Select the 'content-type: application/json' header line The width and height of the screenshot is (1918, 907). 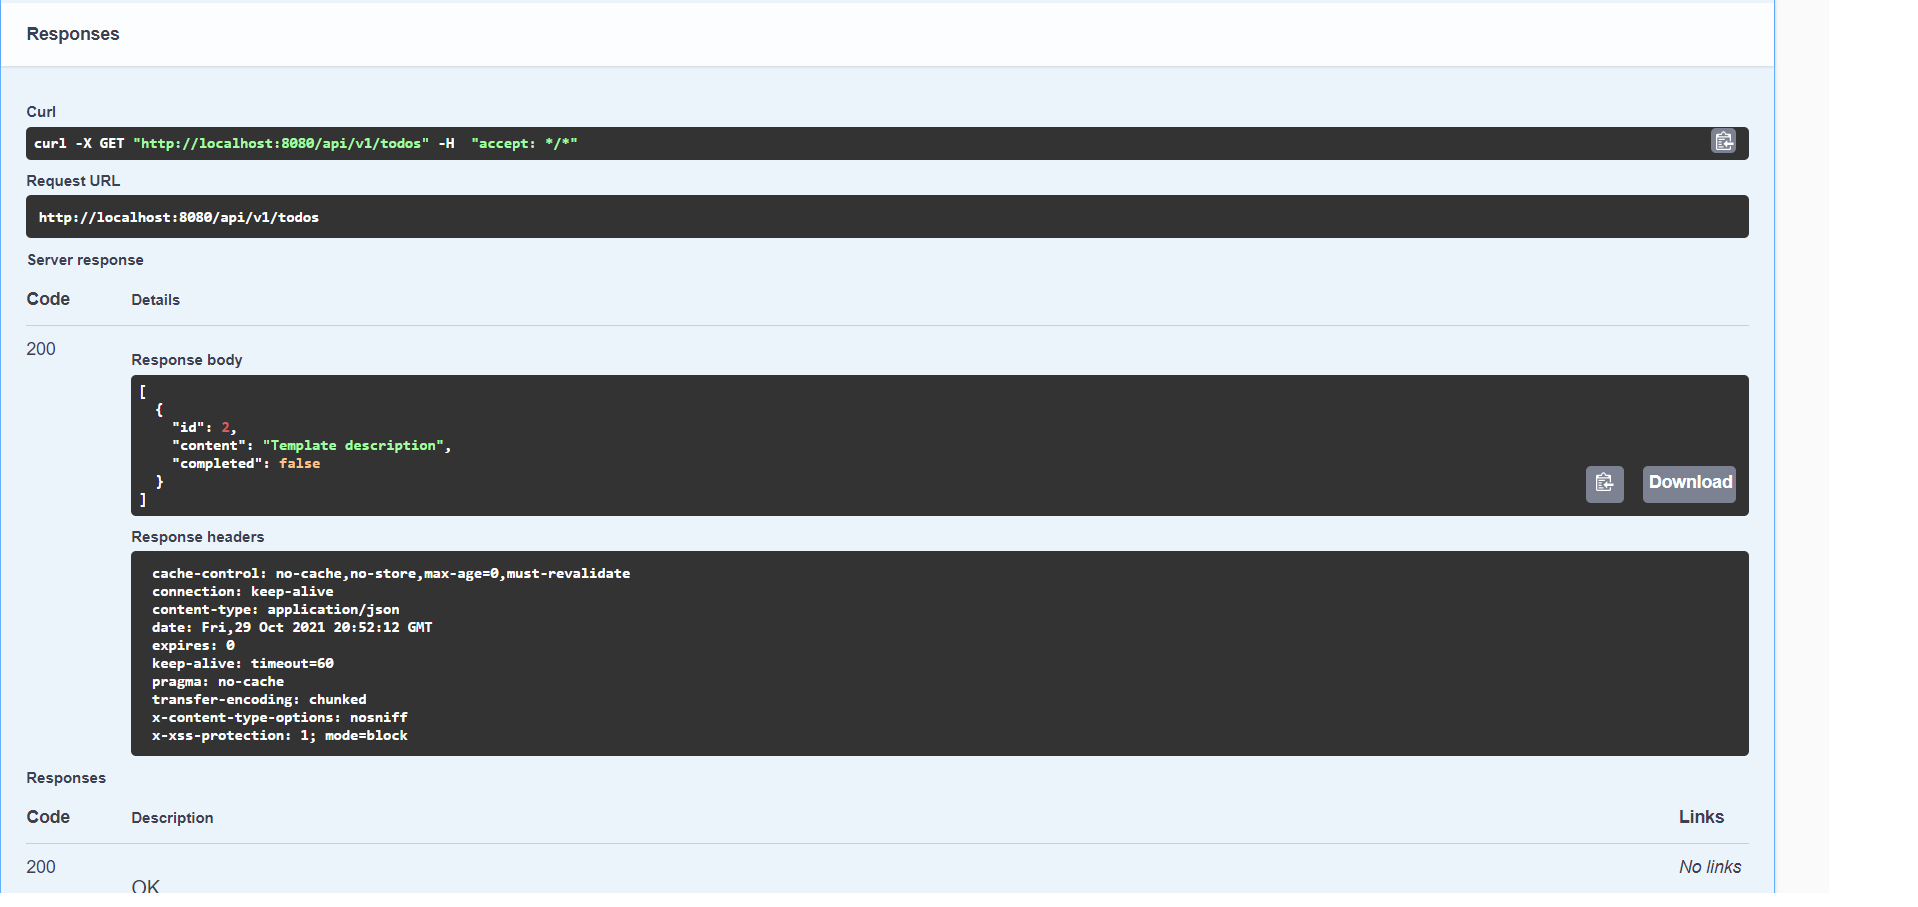click(275, 609)
